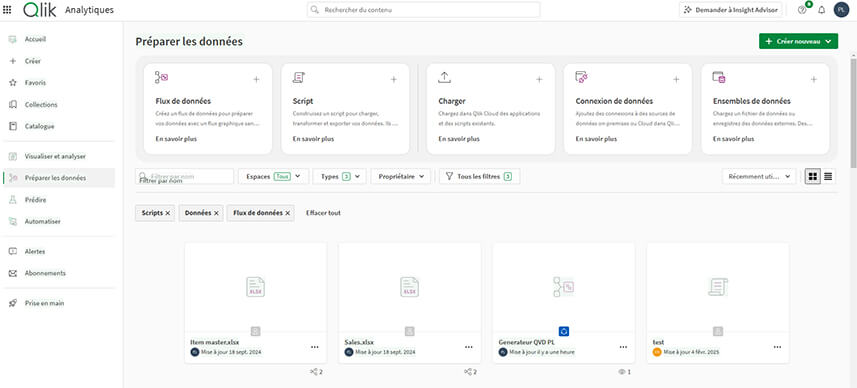Open the PL user profile avatar
Screen dimensions: 857x388
click(841, 10)
